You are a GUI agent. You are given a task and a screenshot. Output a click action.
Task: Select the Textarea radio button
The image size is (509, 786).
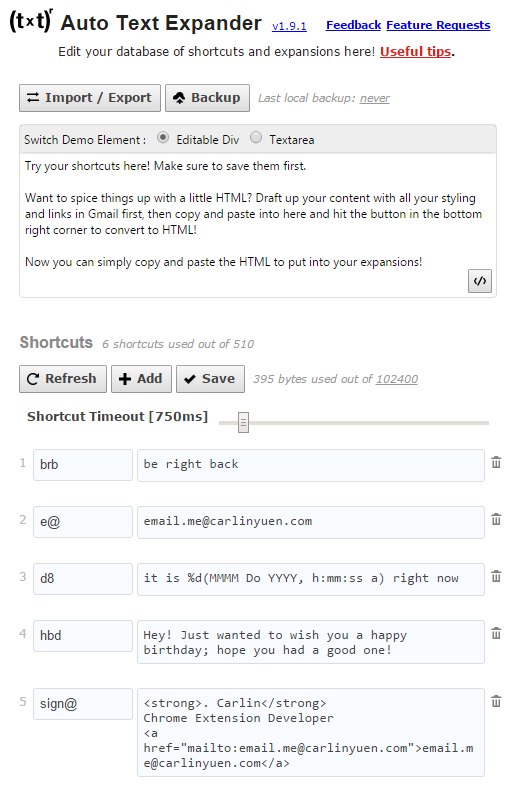tap(256, 137)
